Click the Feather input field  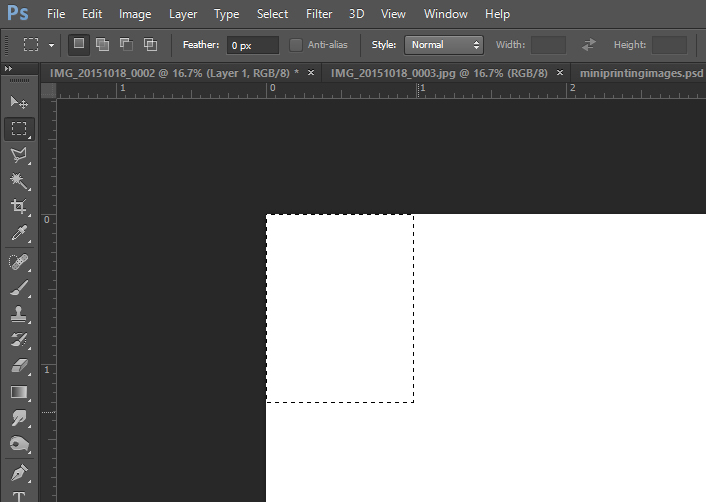click(252, 45)
